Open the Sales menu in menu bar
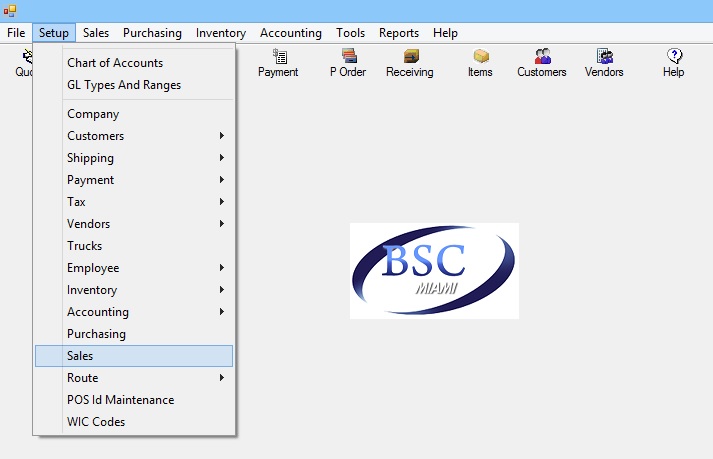The height and width of the screenshot is (459, 713). pyautogui.click(x=95, y=33)
